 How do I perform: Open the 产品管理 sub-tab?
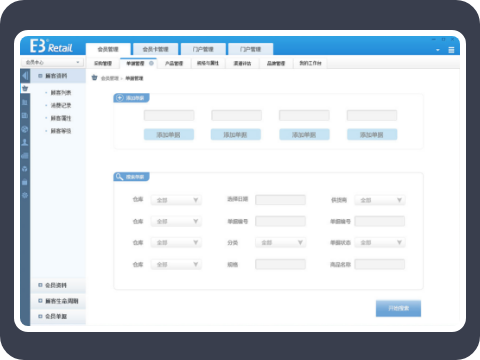(174, 63)
